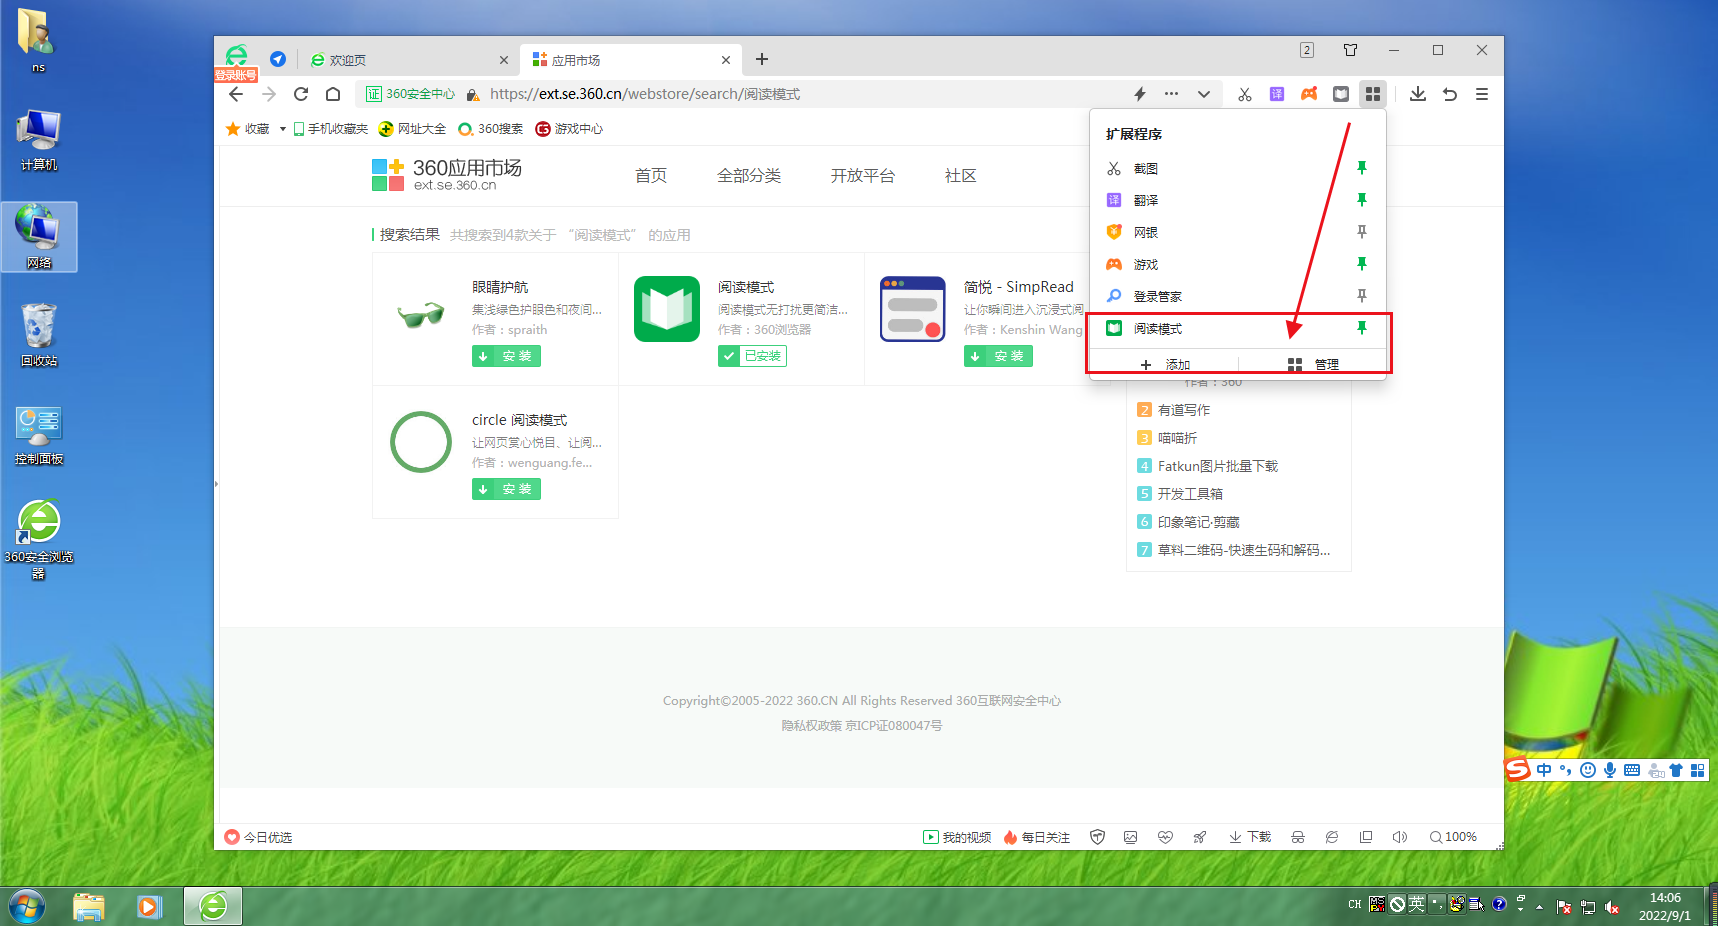The height and width of the screenshot is (926, 1718).
Task: Go back with the back arrow
Action: click(236, 94)
